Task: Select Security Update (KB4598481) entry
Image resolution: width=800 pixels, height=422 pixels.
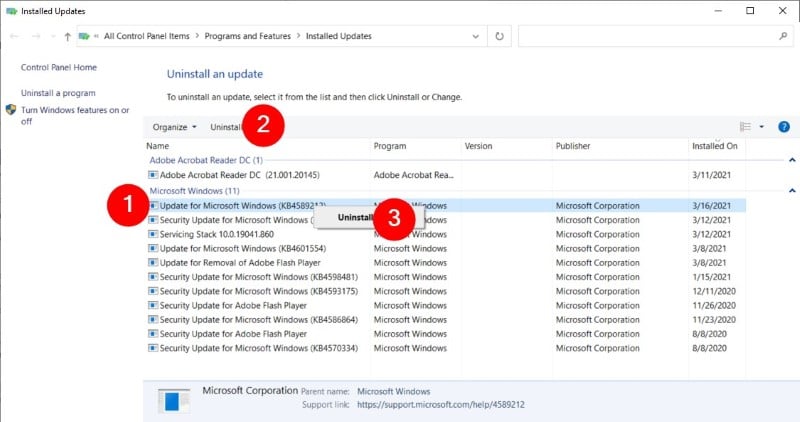Action: [x=259, y=277]
